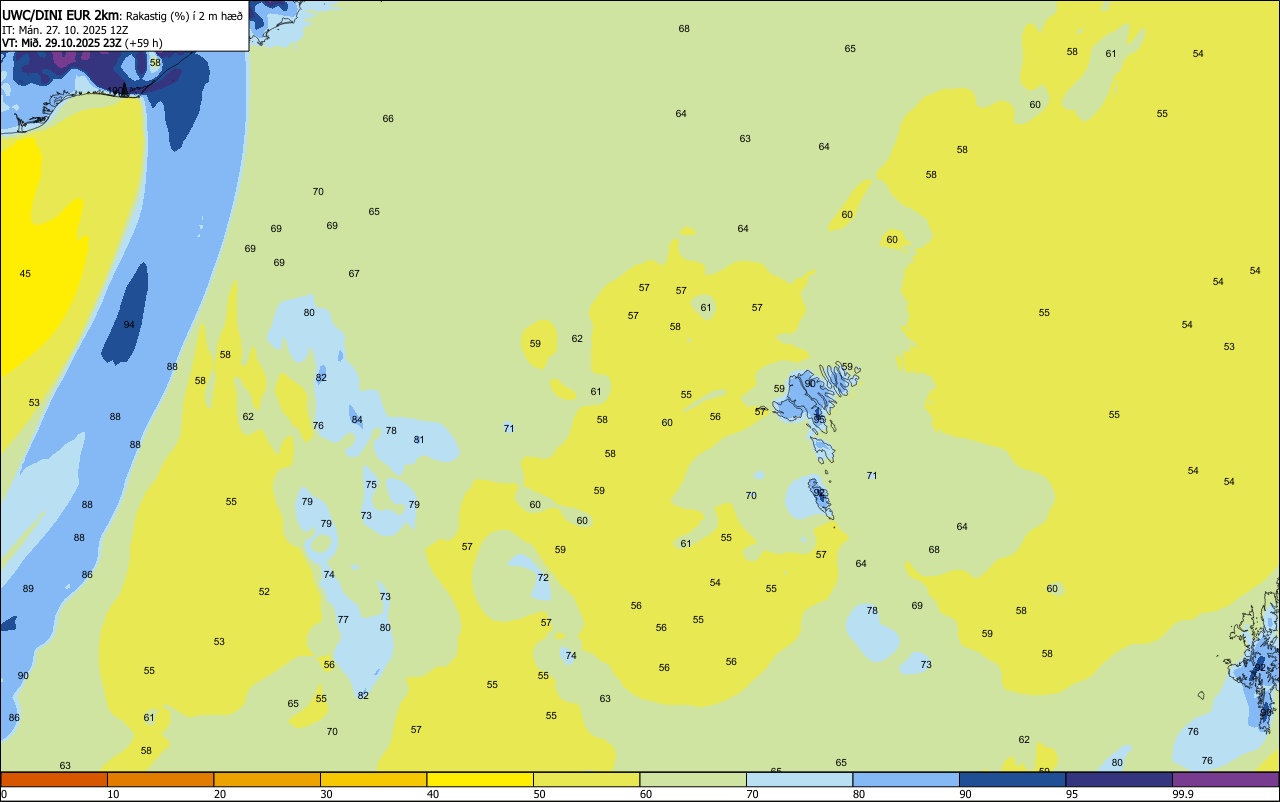Viewport: 1280px width, 802px height.
Task: Click the 'IT: Mán. 27. 10. 2025 12Z' line
Action: click(x=64, y=29)
